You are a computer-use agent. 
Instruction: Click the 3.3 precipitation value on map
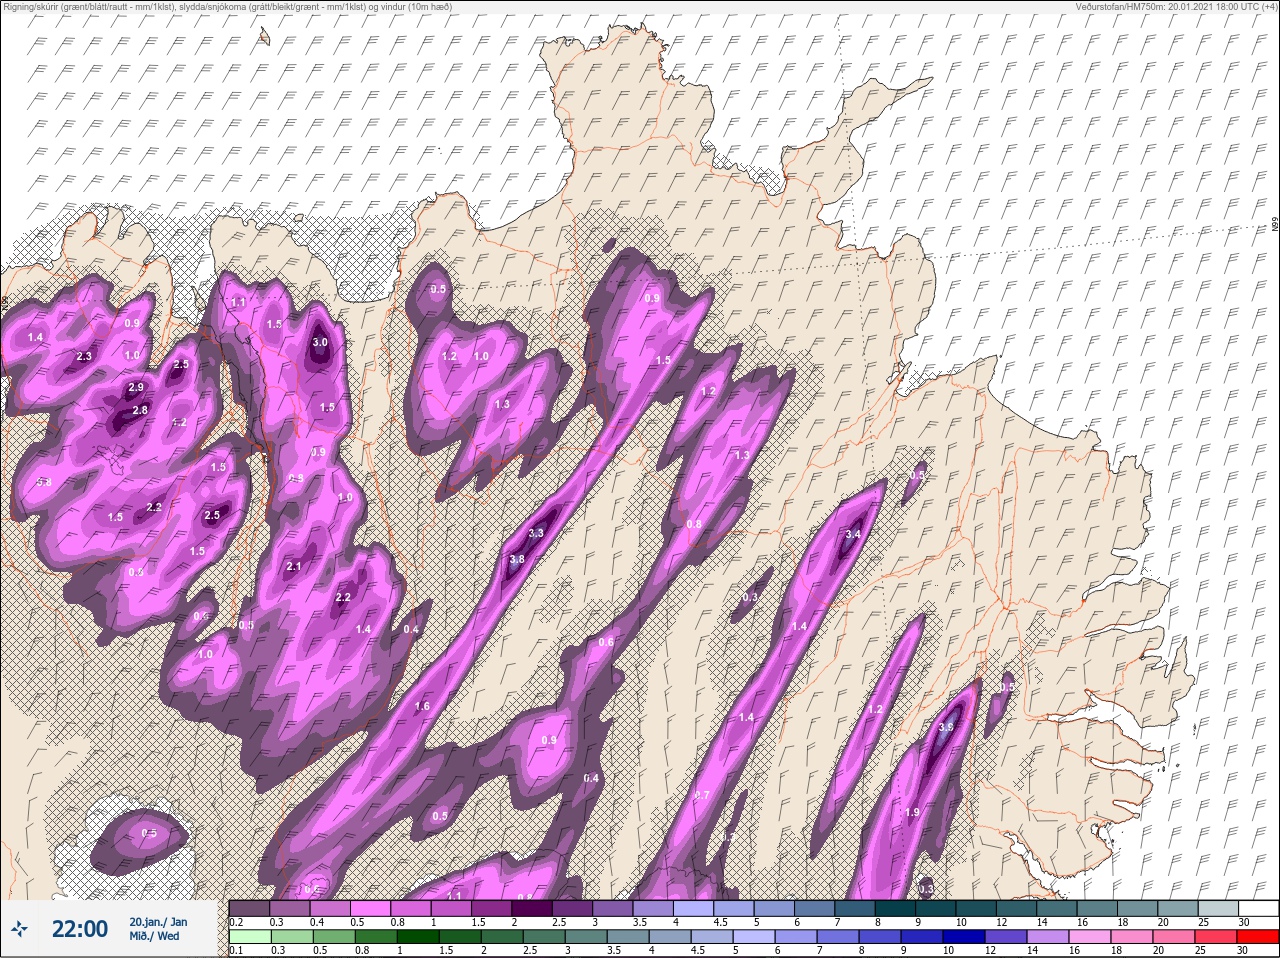(536, 533)
